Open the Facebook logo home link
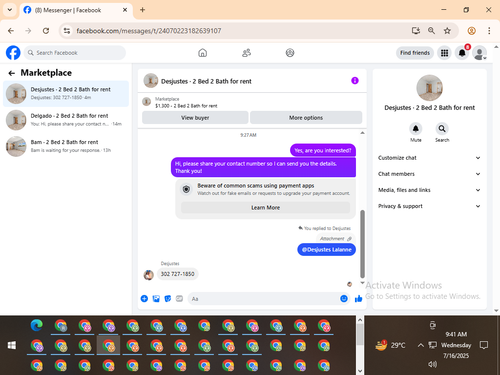 click(13, 53)
